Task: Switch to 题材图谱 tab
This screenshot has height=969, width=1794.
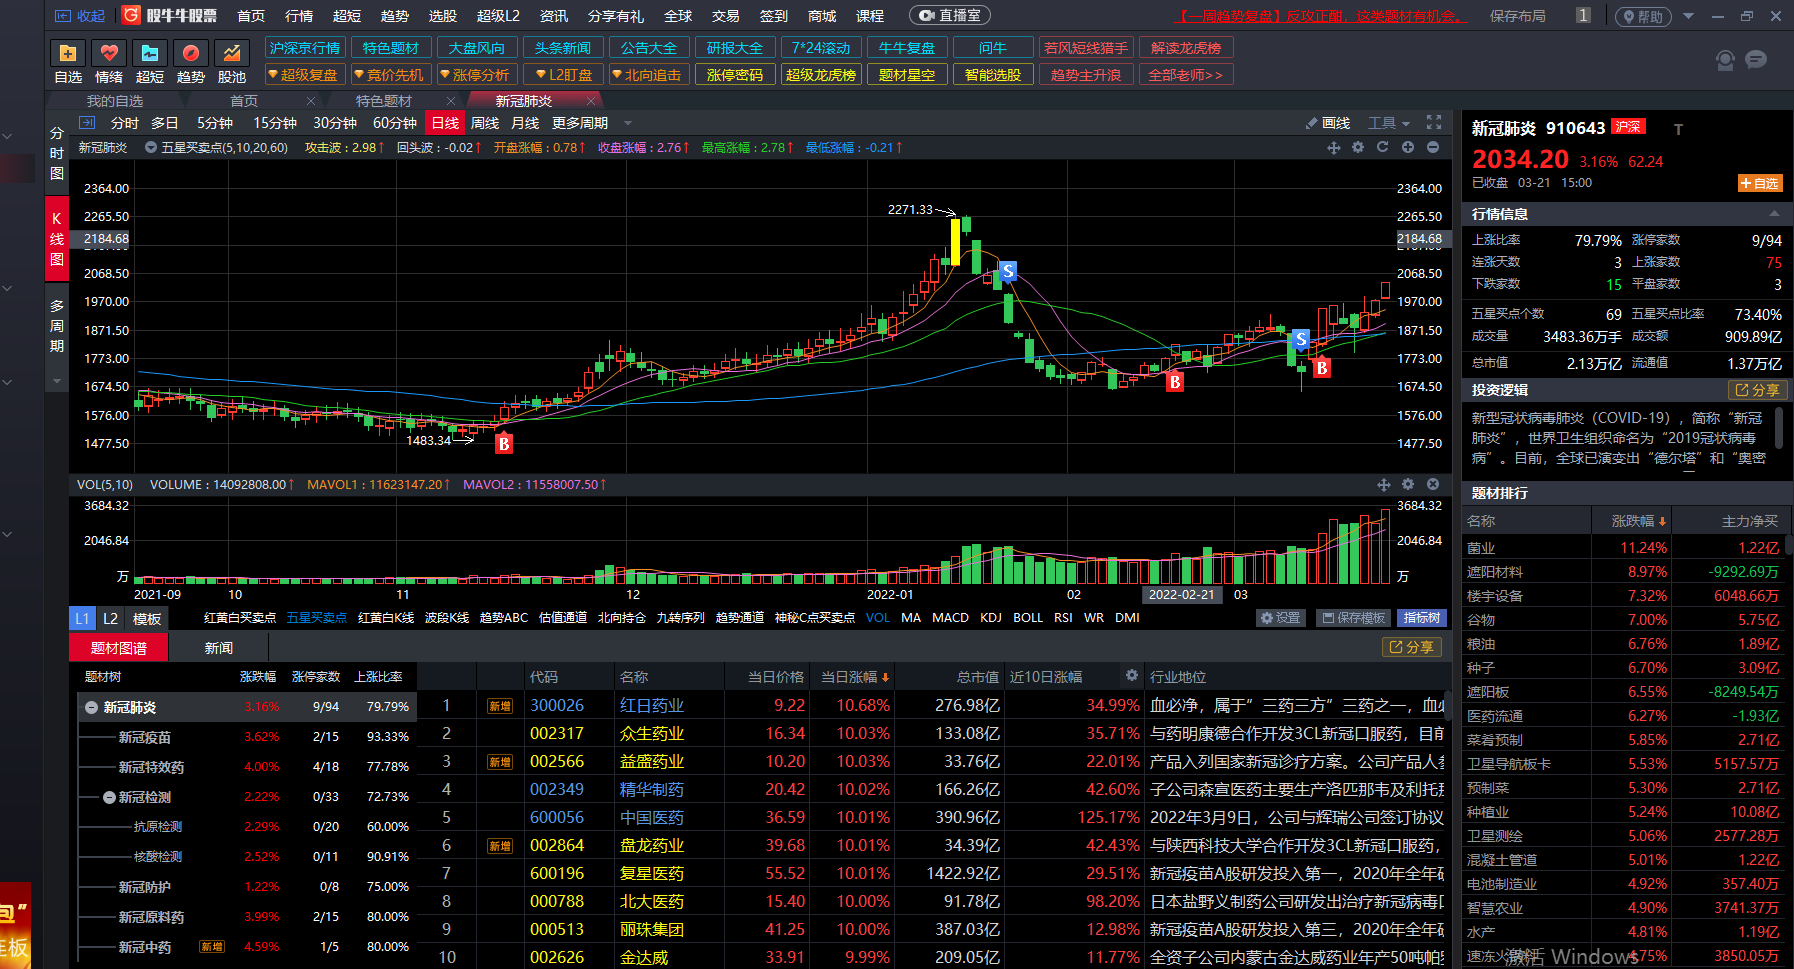Action: [x=119, y=648]
